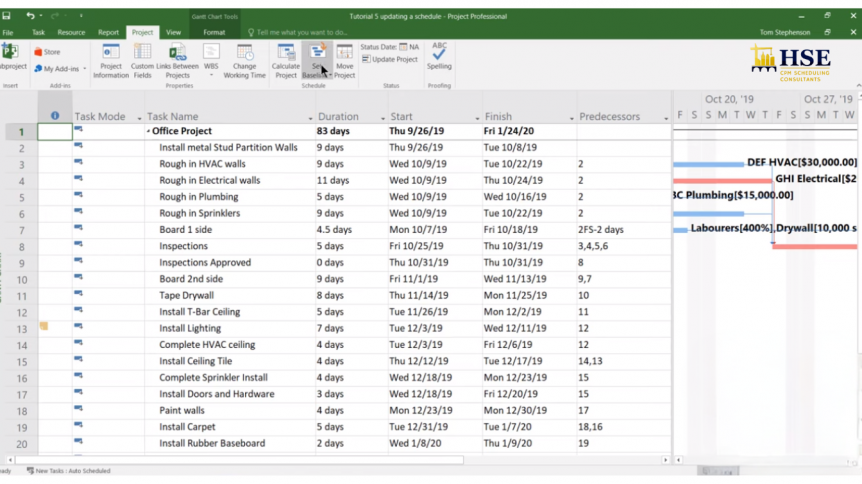Switch to the Task ribbon tab
Screen dimensions: 862x484
(x=38, y=32)
